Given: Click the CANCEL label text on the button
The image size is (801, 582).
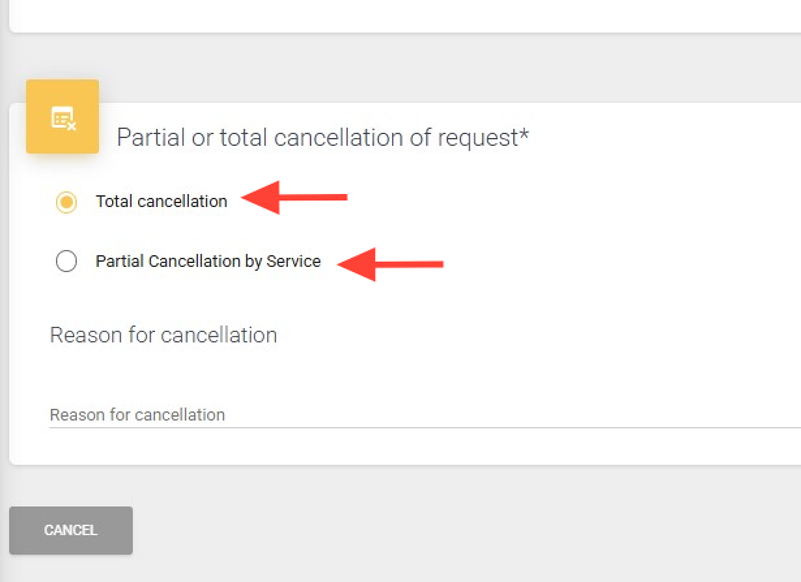Looking at the screenshot, I should [71, 530].
